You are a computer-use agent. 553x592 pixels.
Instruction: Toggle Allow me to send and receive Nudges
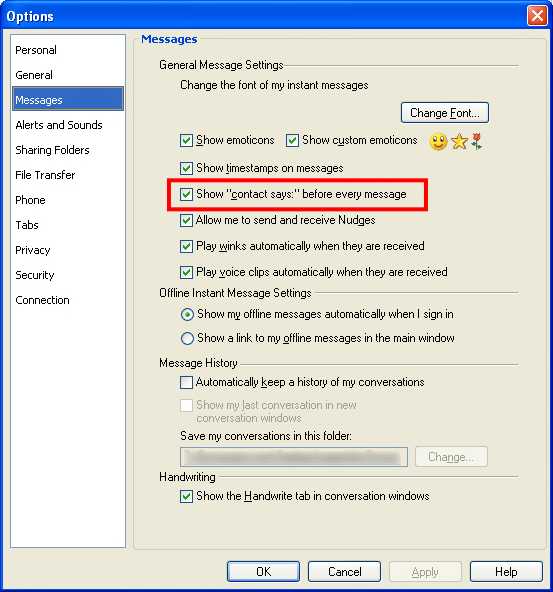point(186,220)
